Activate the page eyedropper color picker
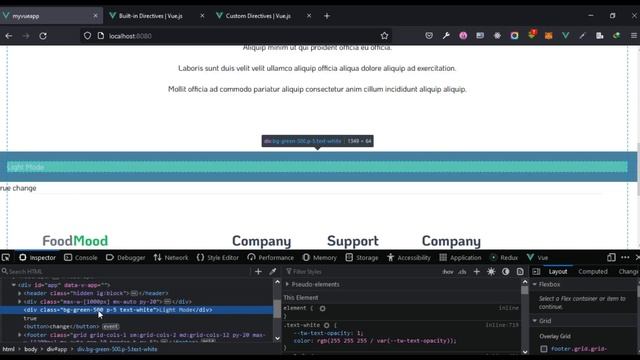Viewport: 640px width, 360px height. [273, 271]
